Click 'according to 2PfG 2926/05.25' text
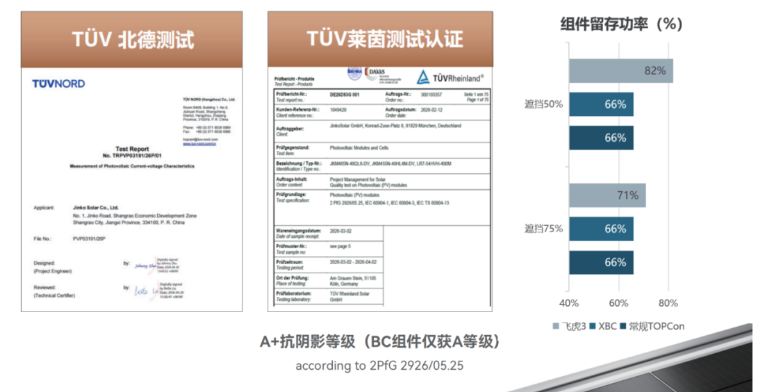The width and height of the screenshot is (760, 392). click(x=380, y=366)
